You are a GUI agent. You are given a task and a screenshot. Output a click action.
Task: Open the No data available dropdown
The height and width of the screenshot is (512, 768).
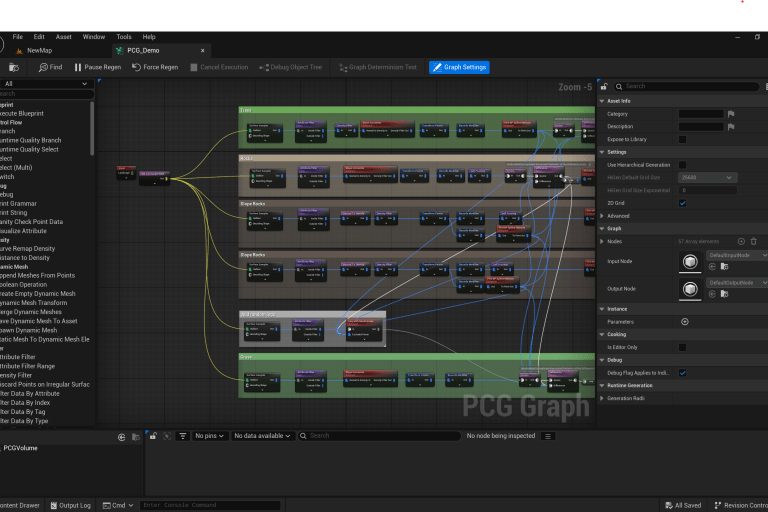(x=262, y=436)
